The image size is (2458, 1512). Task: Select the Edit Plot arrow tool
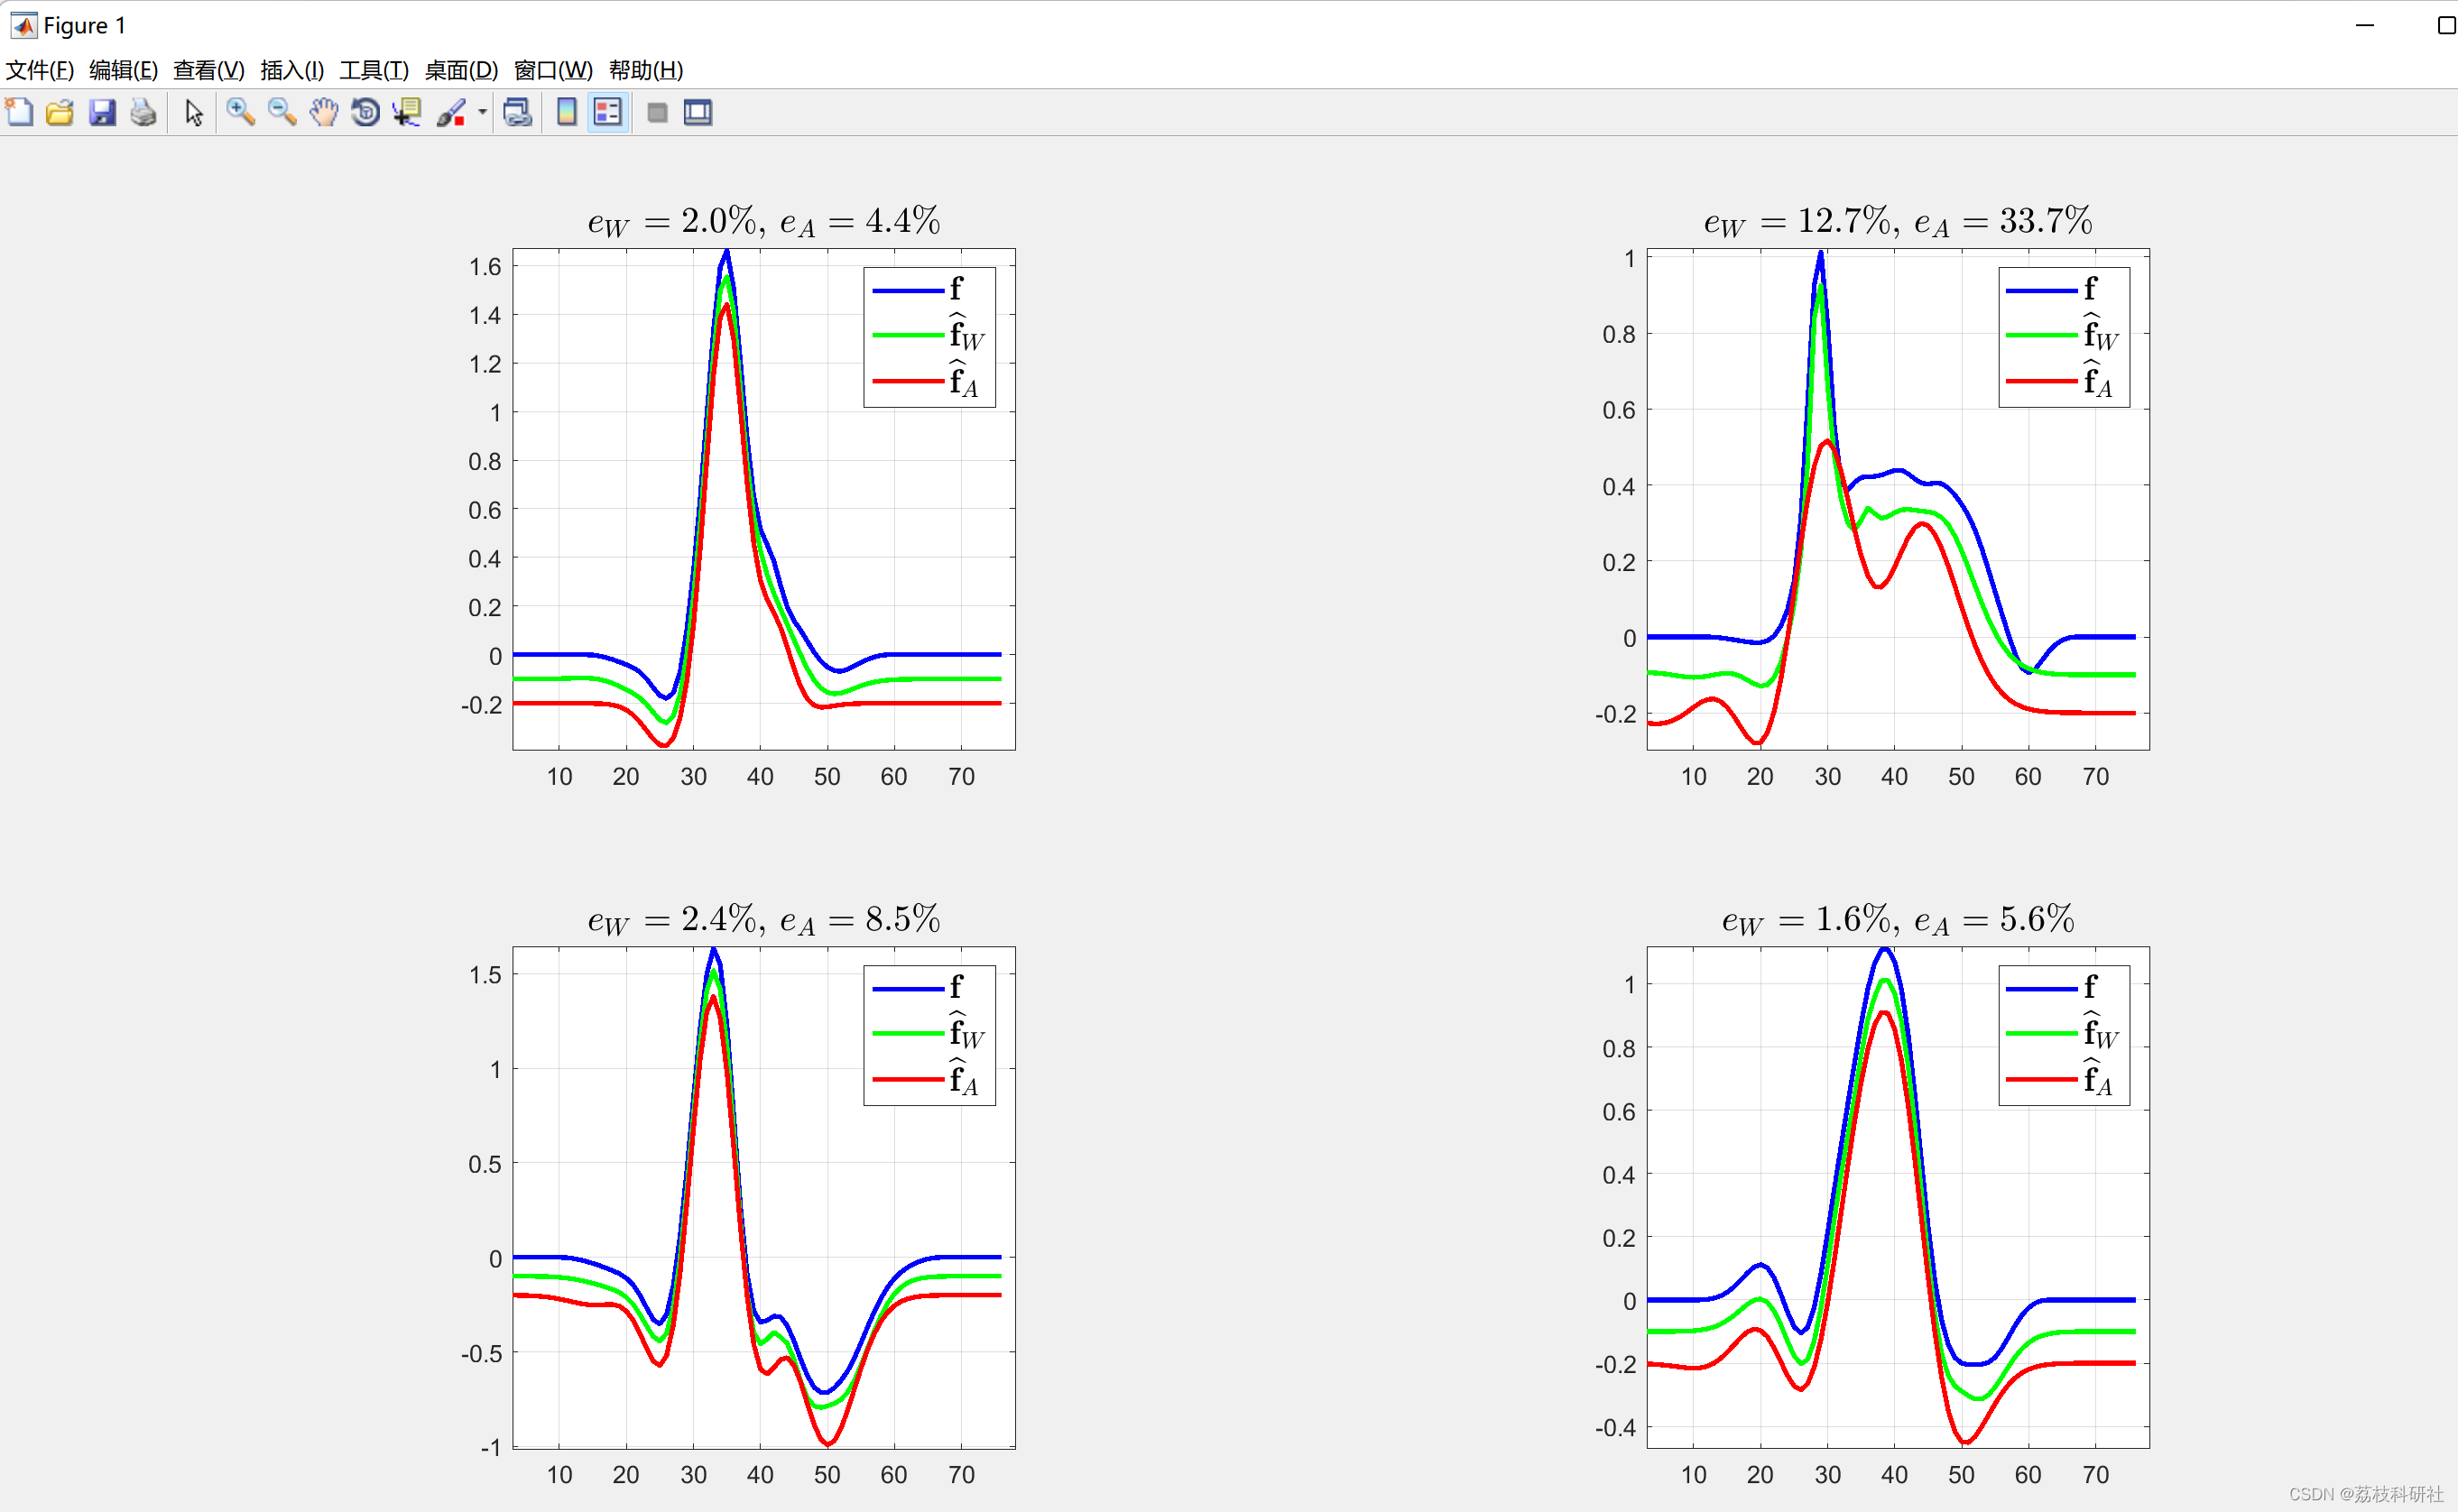[194, 112]
